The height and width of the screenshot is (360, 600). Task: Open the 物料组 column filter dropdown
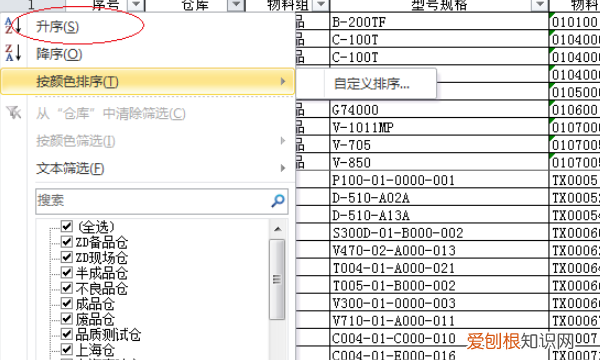pyautogui.click(x=321, y=5)
